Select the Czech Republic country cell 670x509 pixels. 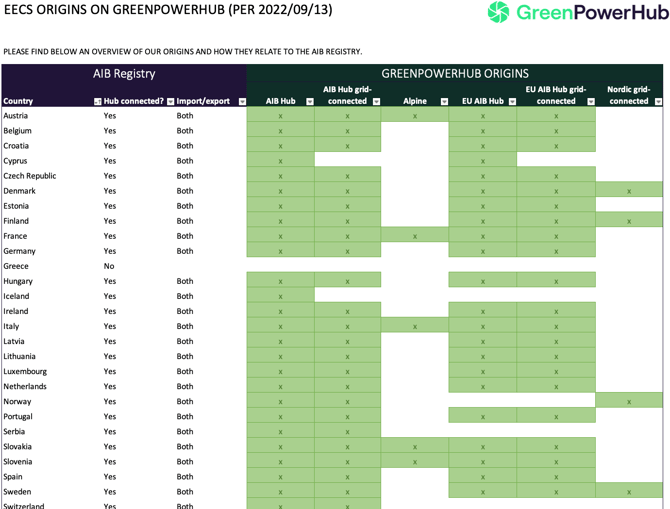(x=29, y=176)
